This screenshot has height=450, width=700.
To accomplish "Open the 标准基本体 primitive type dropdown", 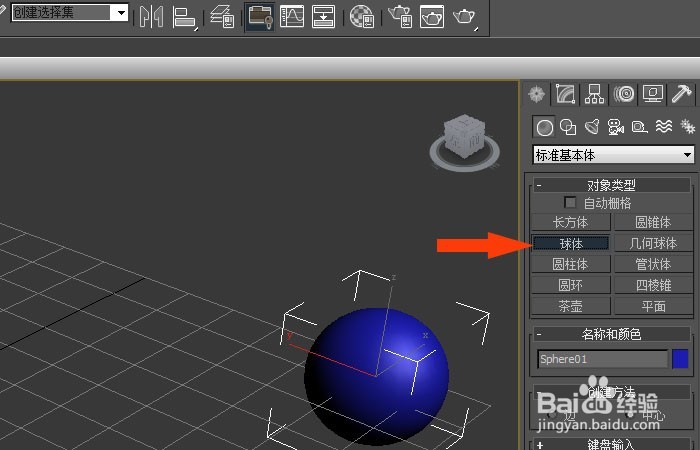I will (613, 155).
